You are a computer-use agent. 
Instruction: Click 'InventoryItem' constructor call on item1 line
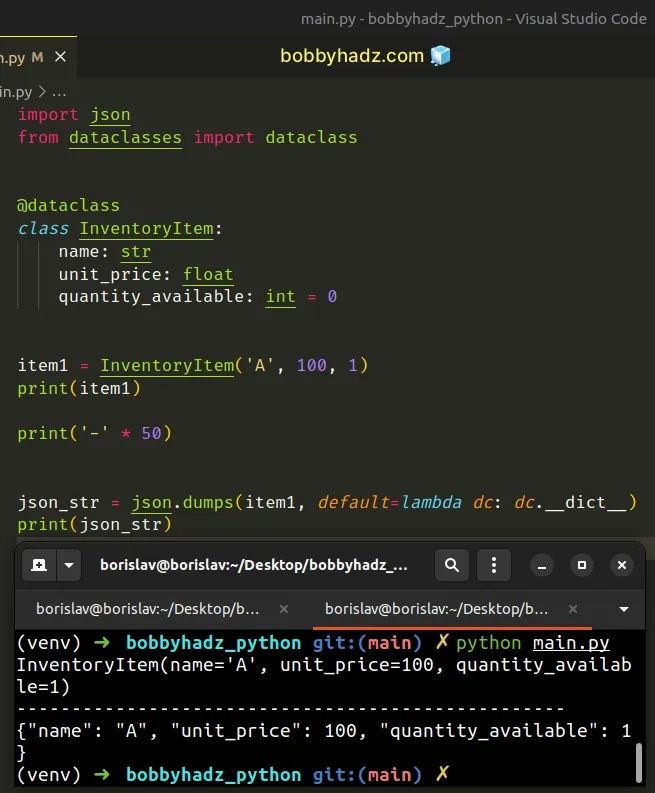tap(167, 365)
